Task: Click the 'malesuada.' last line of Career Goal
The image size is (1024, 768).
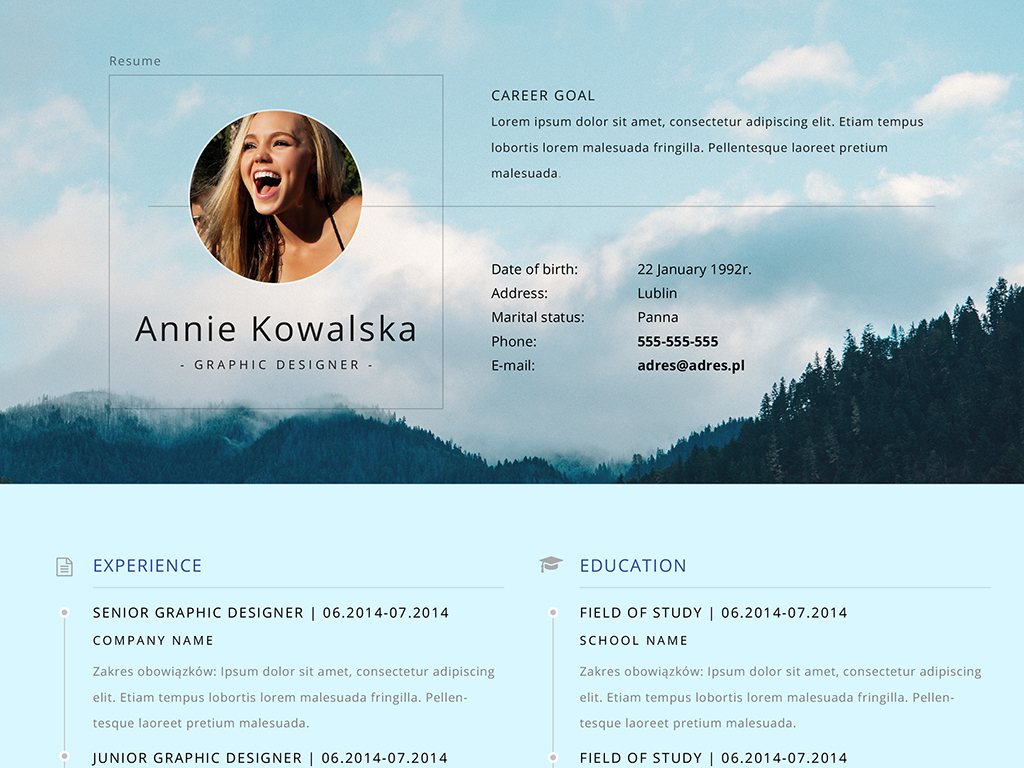Action: tap(526, 174)
